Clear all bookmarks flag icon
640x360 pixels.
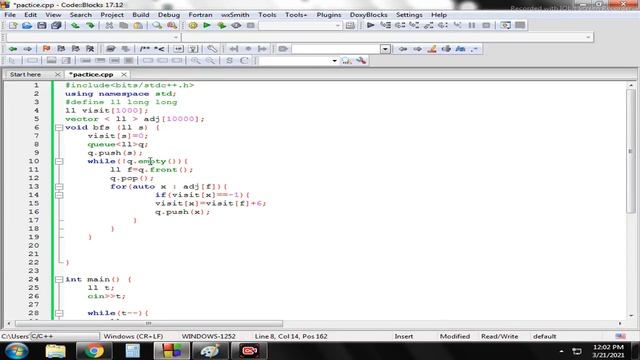[90, 49]
